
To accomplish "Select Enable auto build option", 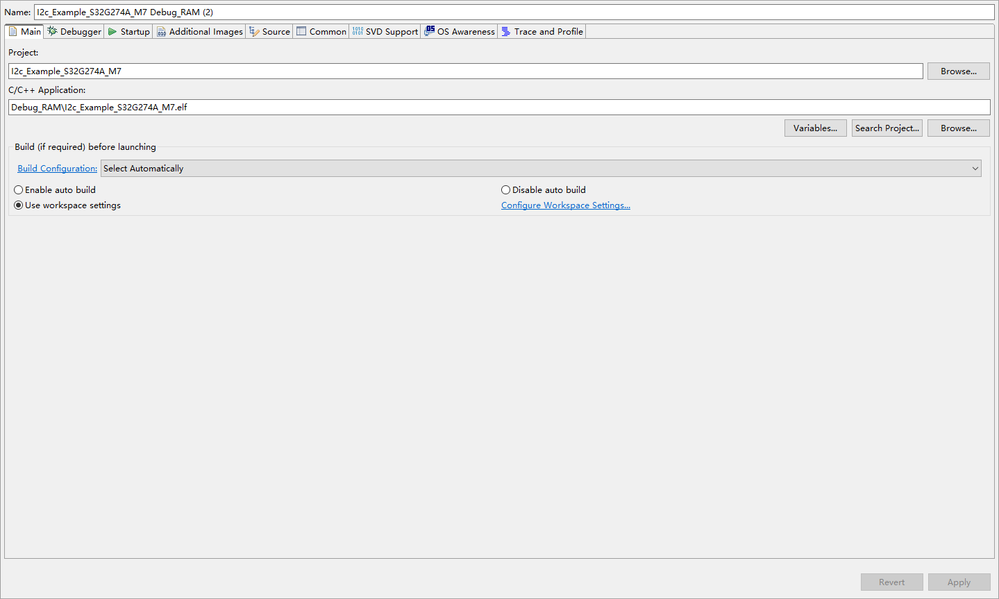I will click(55, 190).
